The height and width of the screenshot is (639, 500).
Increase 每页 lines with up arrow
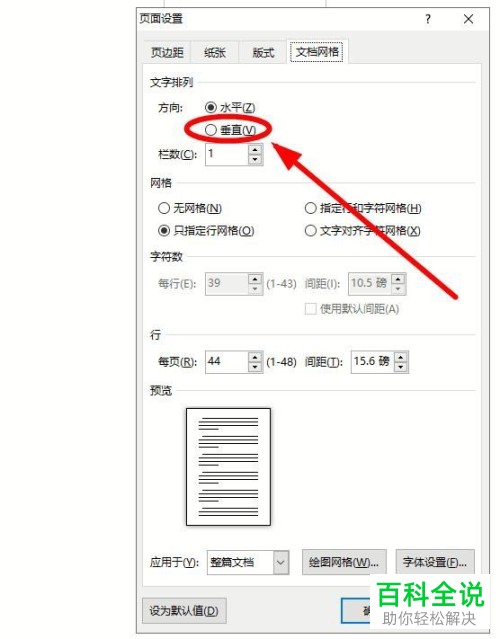click(255, 357)
